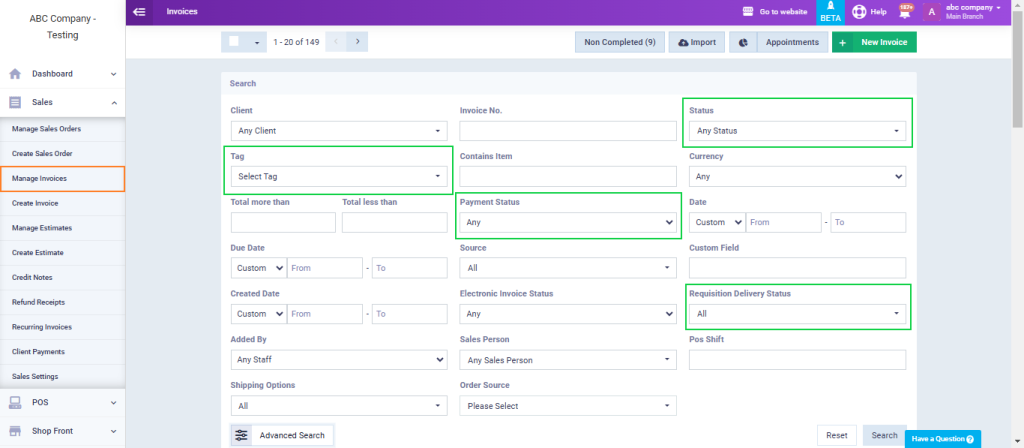Screen dimensions: 1024x448
Task: Open the Created Date Custom dropdown
Action: pos(259,313)
